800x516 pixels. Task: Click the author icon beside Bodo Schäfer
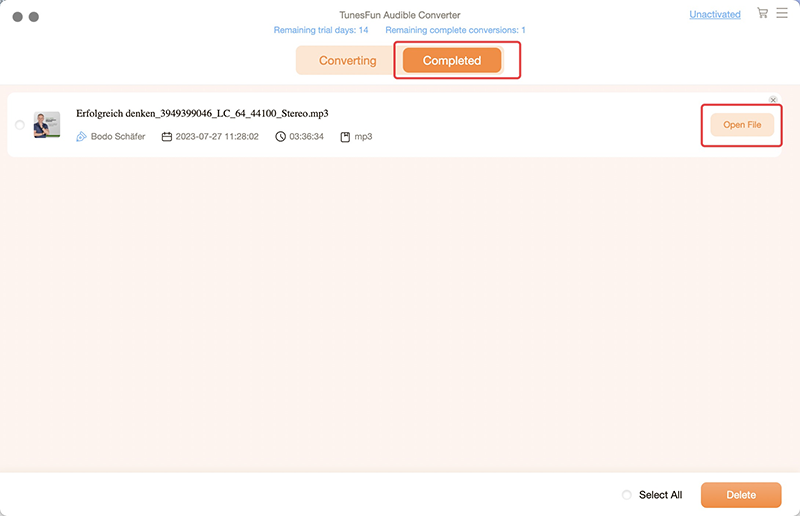coord(81,137)
